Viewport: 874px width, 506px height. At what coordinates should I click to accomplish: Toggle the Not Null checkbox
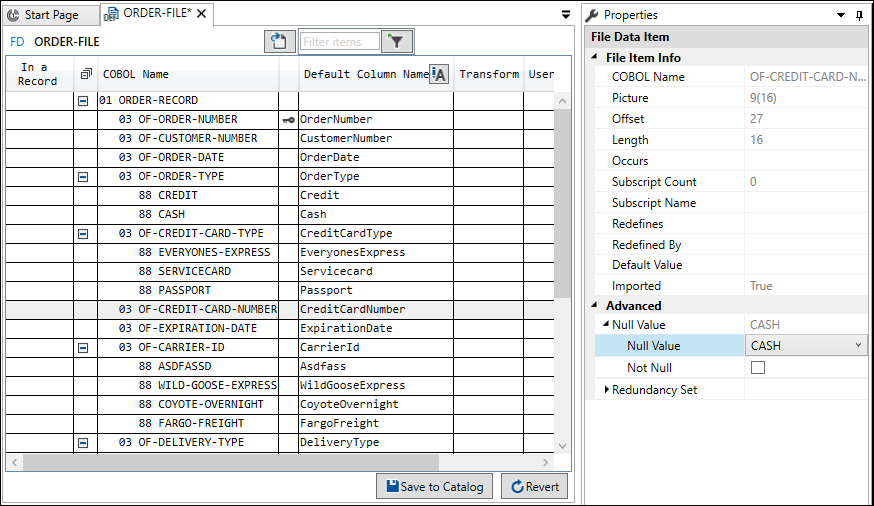[x=758, y=368]
